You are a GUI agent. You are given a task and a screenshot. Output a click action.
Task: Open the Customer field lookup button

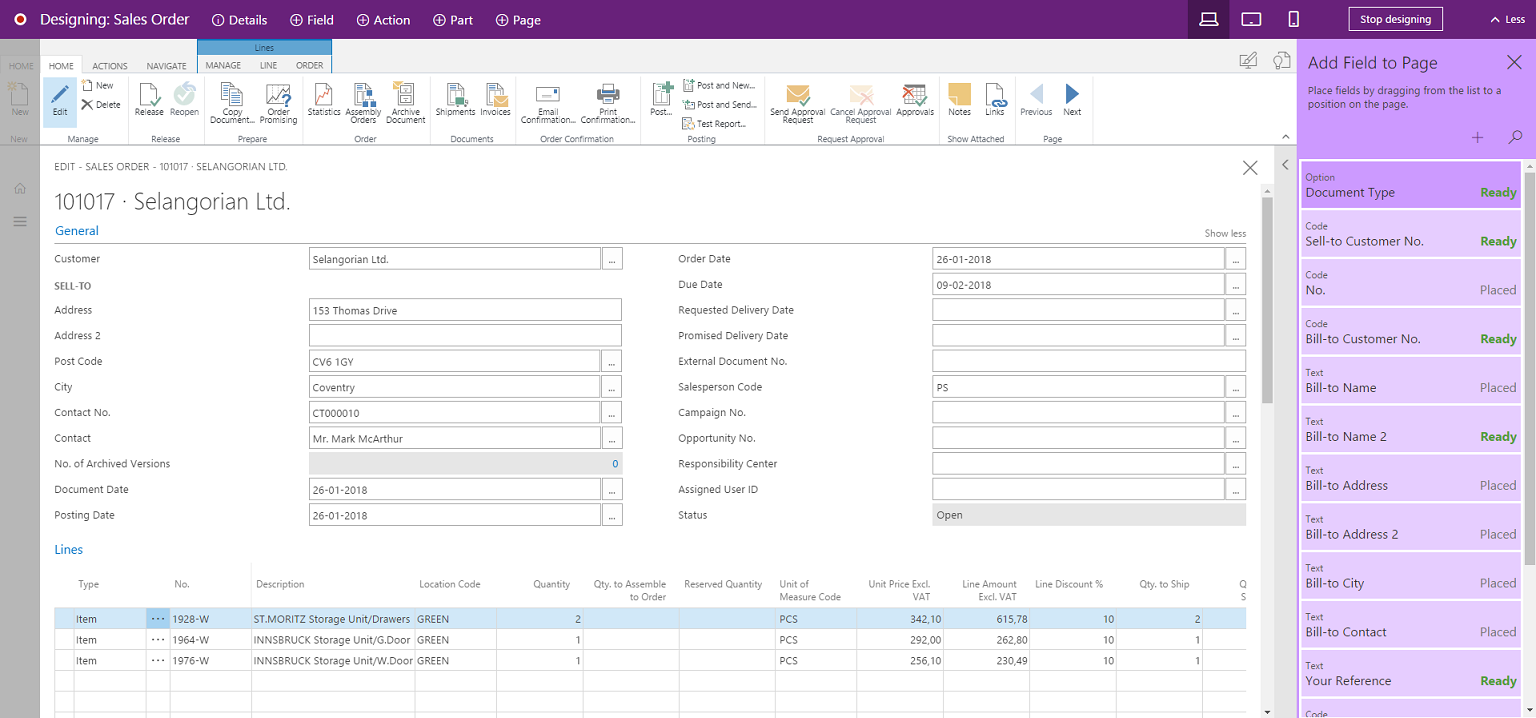coord(612,259)
